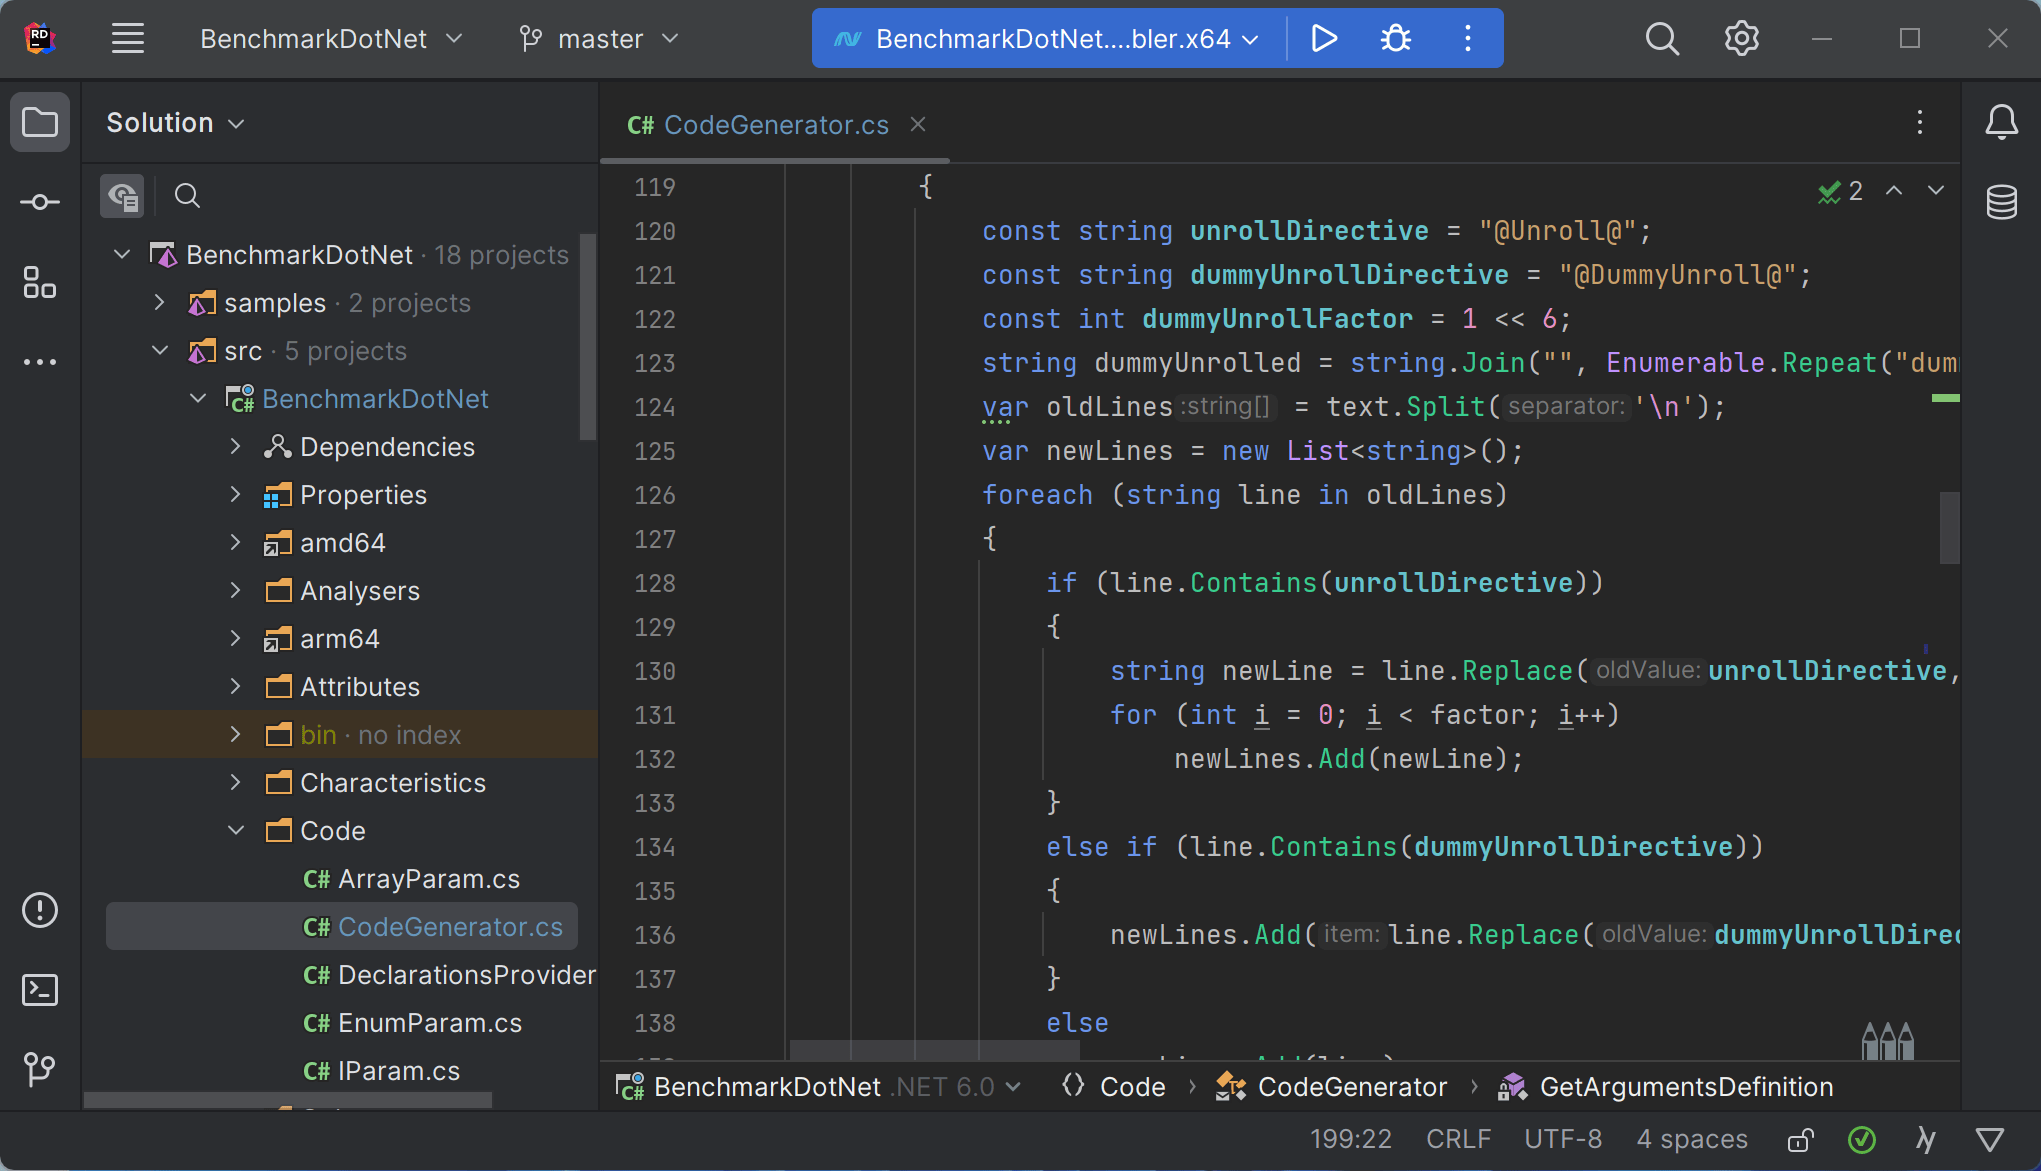Screen dimensions: 2041x1171
Task: Click the editor vertical scrollbar thumb
Action: tap(1949, 527)
